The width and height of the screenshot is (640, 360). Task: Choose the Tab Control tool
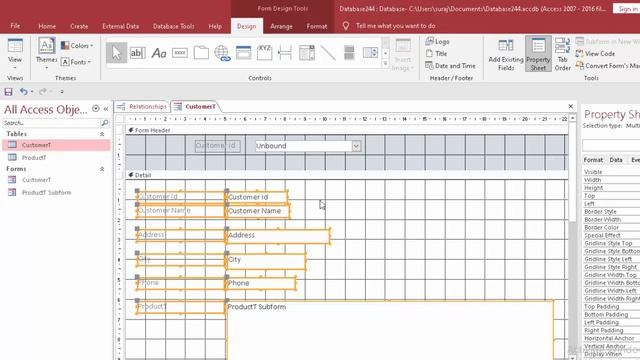coord(201,53)
